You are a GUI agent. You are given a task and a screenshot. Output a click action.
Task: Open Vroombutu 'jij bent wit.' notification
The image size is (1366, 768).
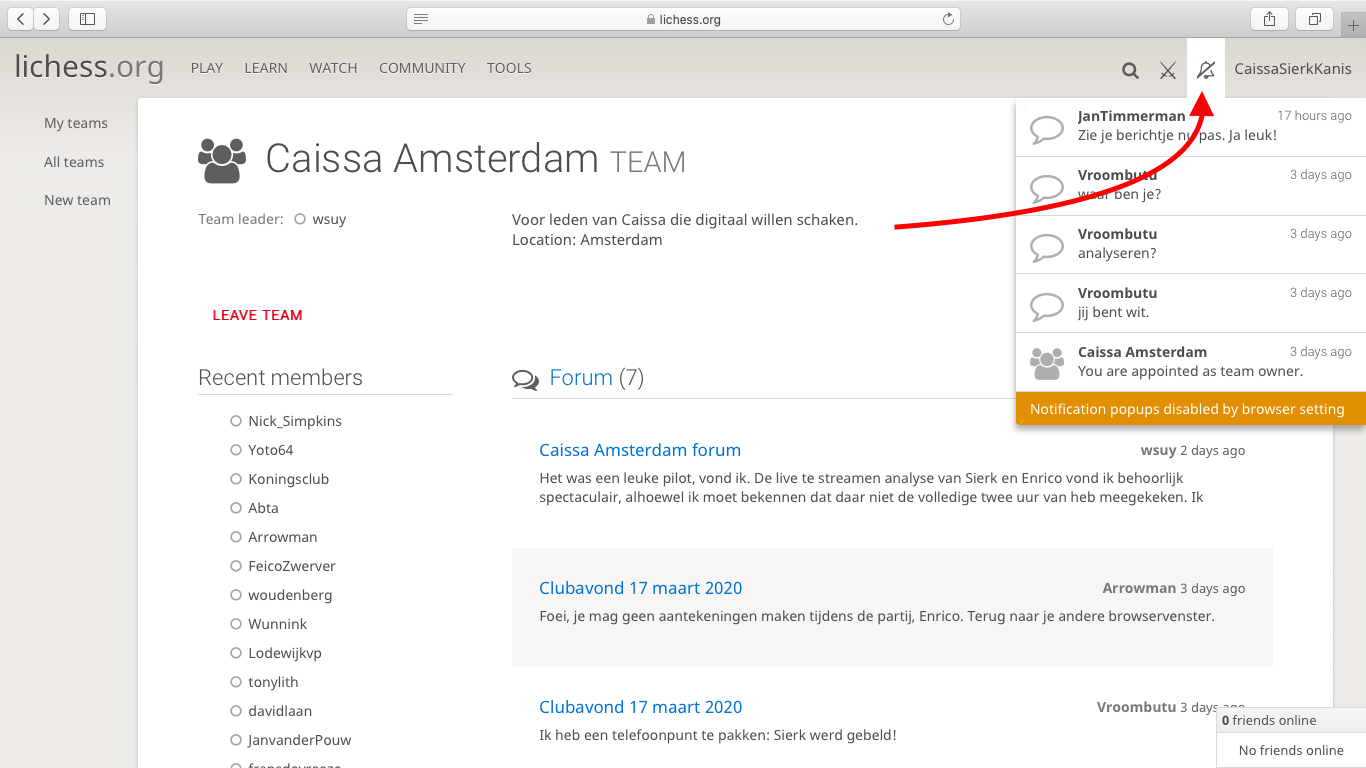1190,304
